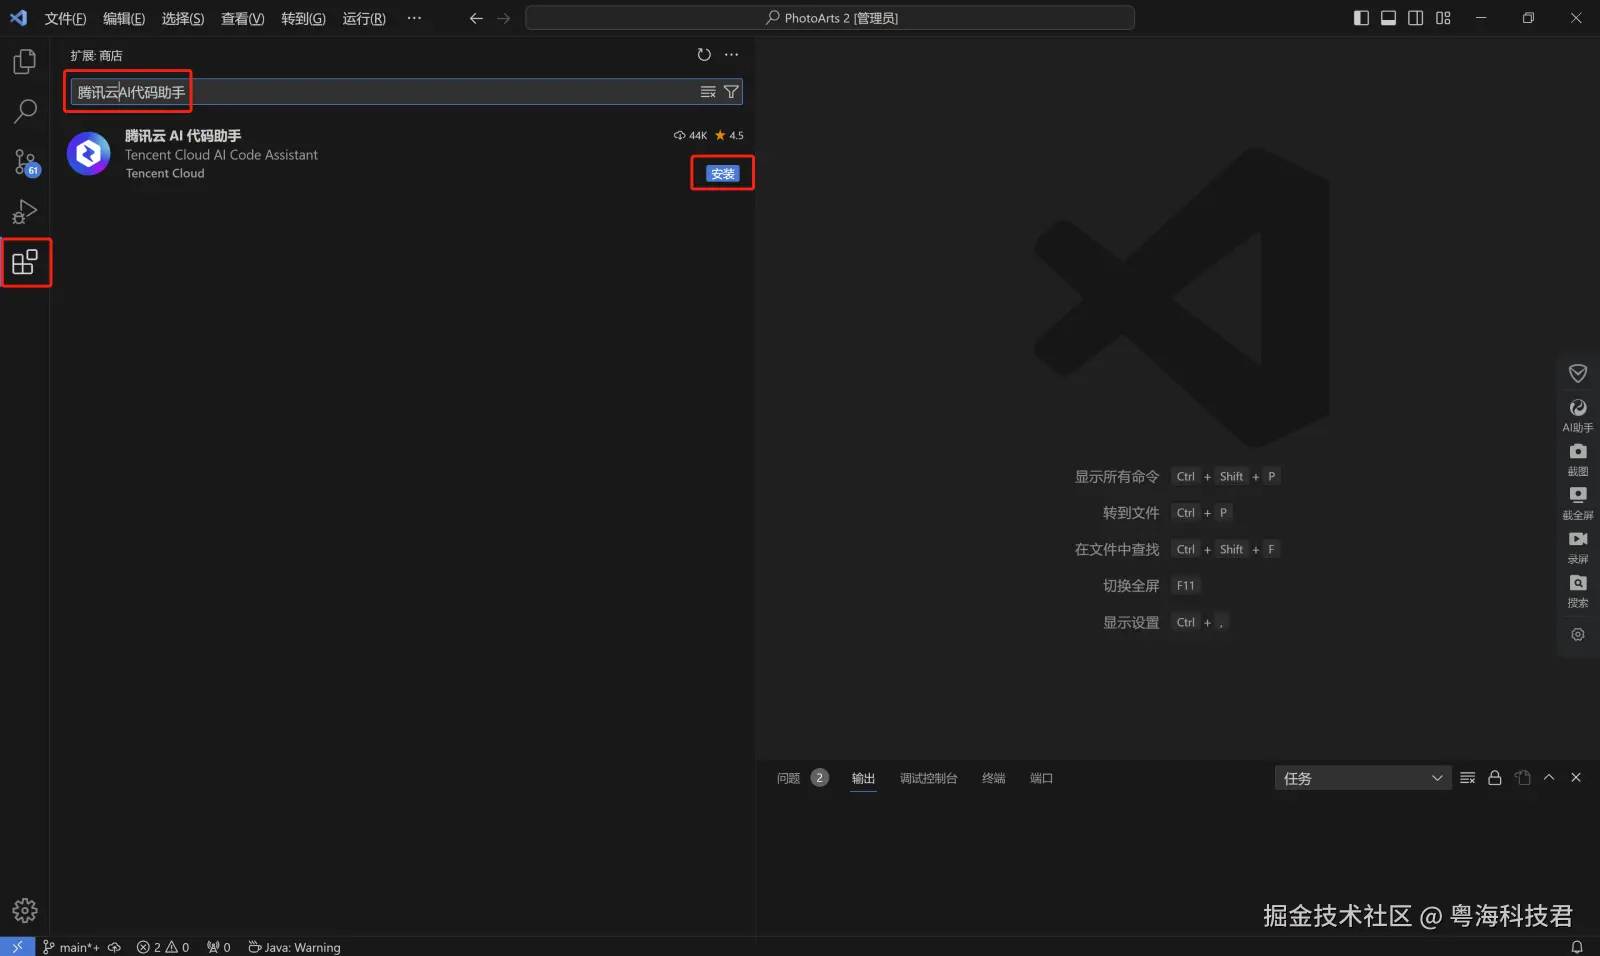Image resolution: width=1600 pixels, height=956 pixels.
Task: Start 录屏 screen recording tool
Action: (x=1578, y=547)
